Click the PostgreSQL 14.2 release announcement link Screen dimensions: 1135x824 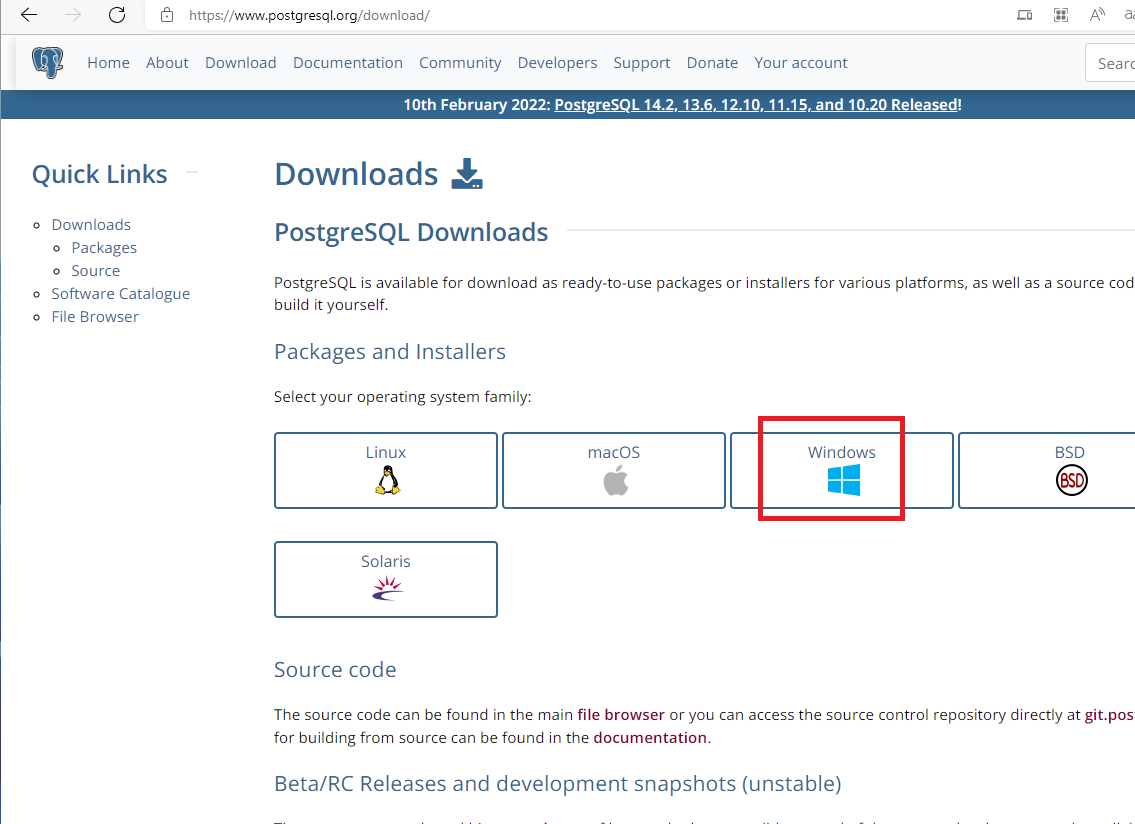click(756, 105)
